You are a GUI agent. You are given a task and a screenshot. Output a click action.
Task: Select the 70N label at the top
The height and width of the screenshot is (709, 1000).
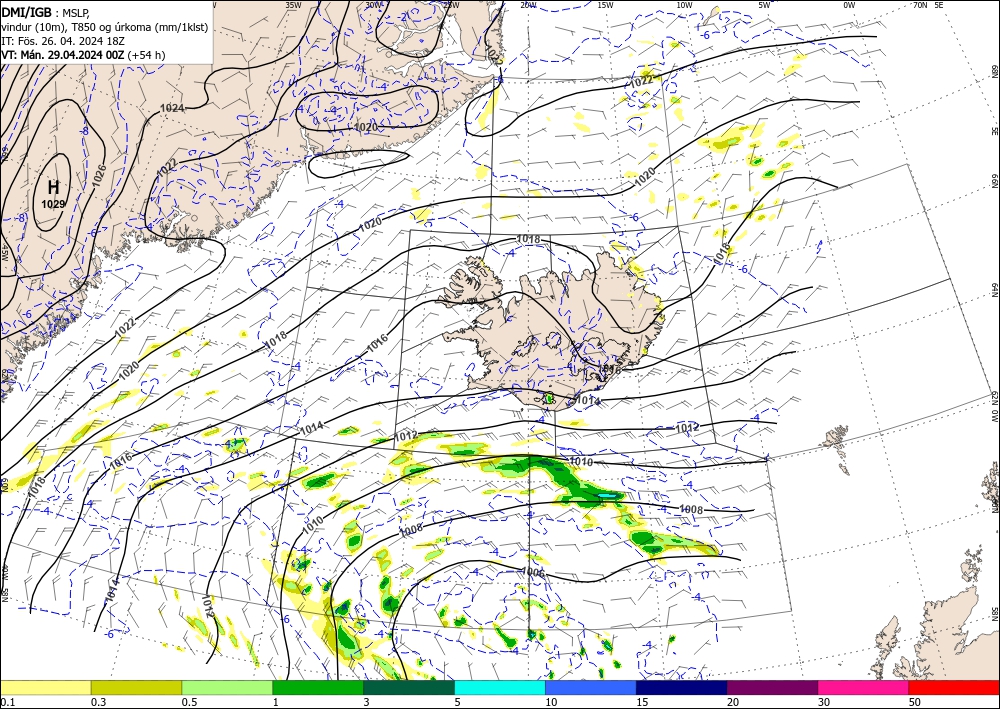pos(920,4)
